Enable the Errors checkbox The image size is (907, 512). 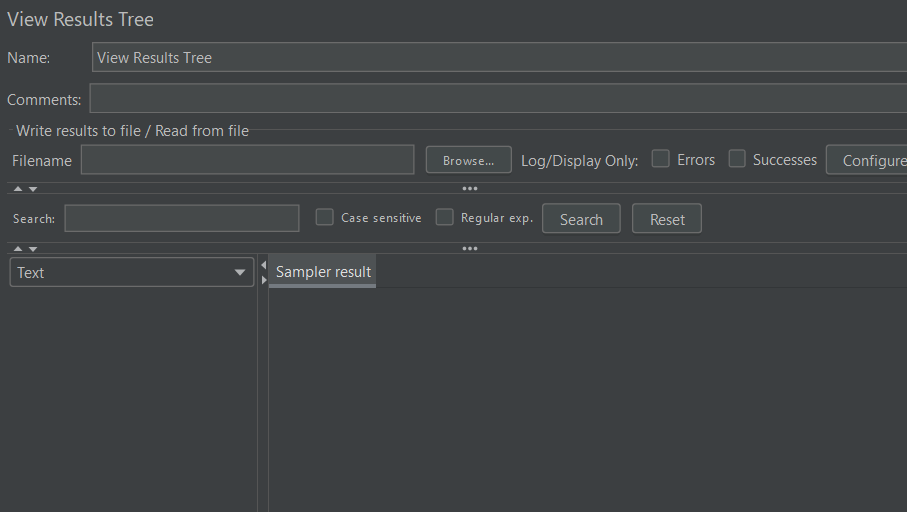click(661, 159)
